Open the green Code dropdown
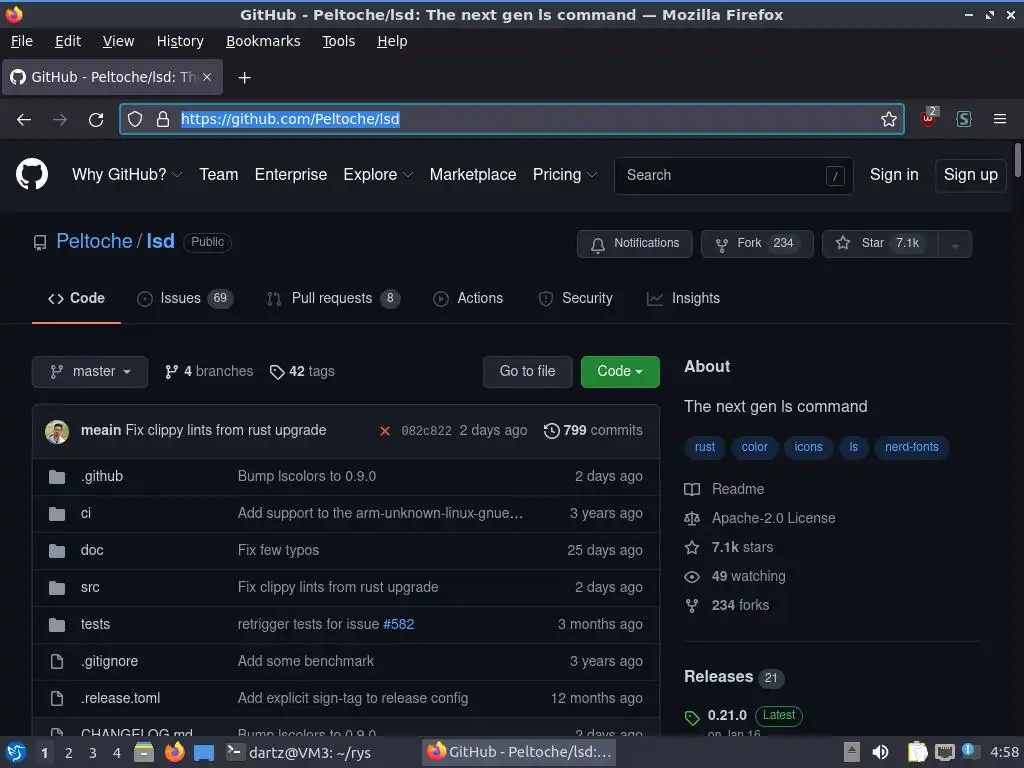1024x768 pixels. (x=620, y=372)
